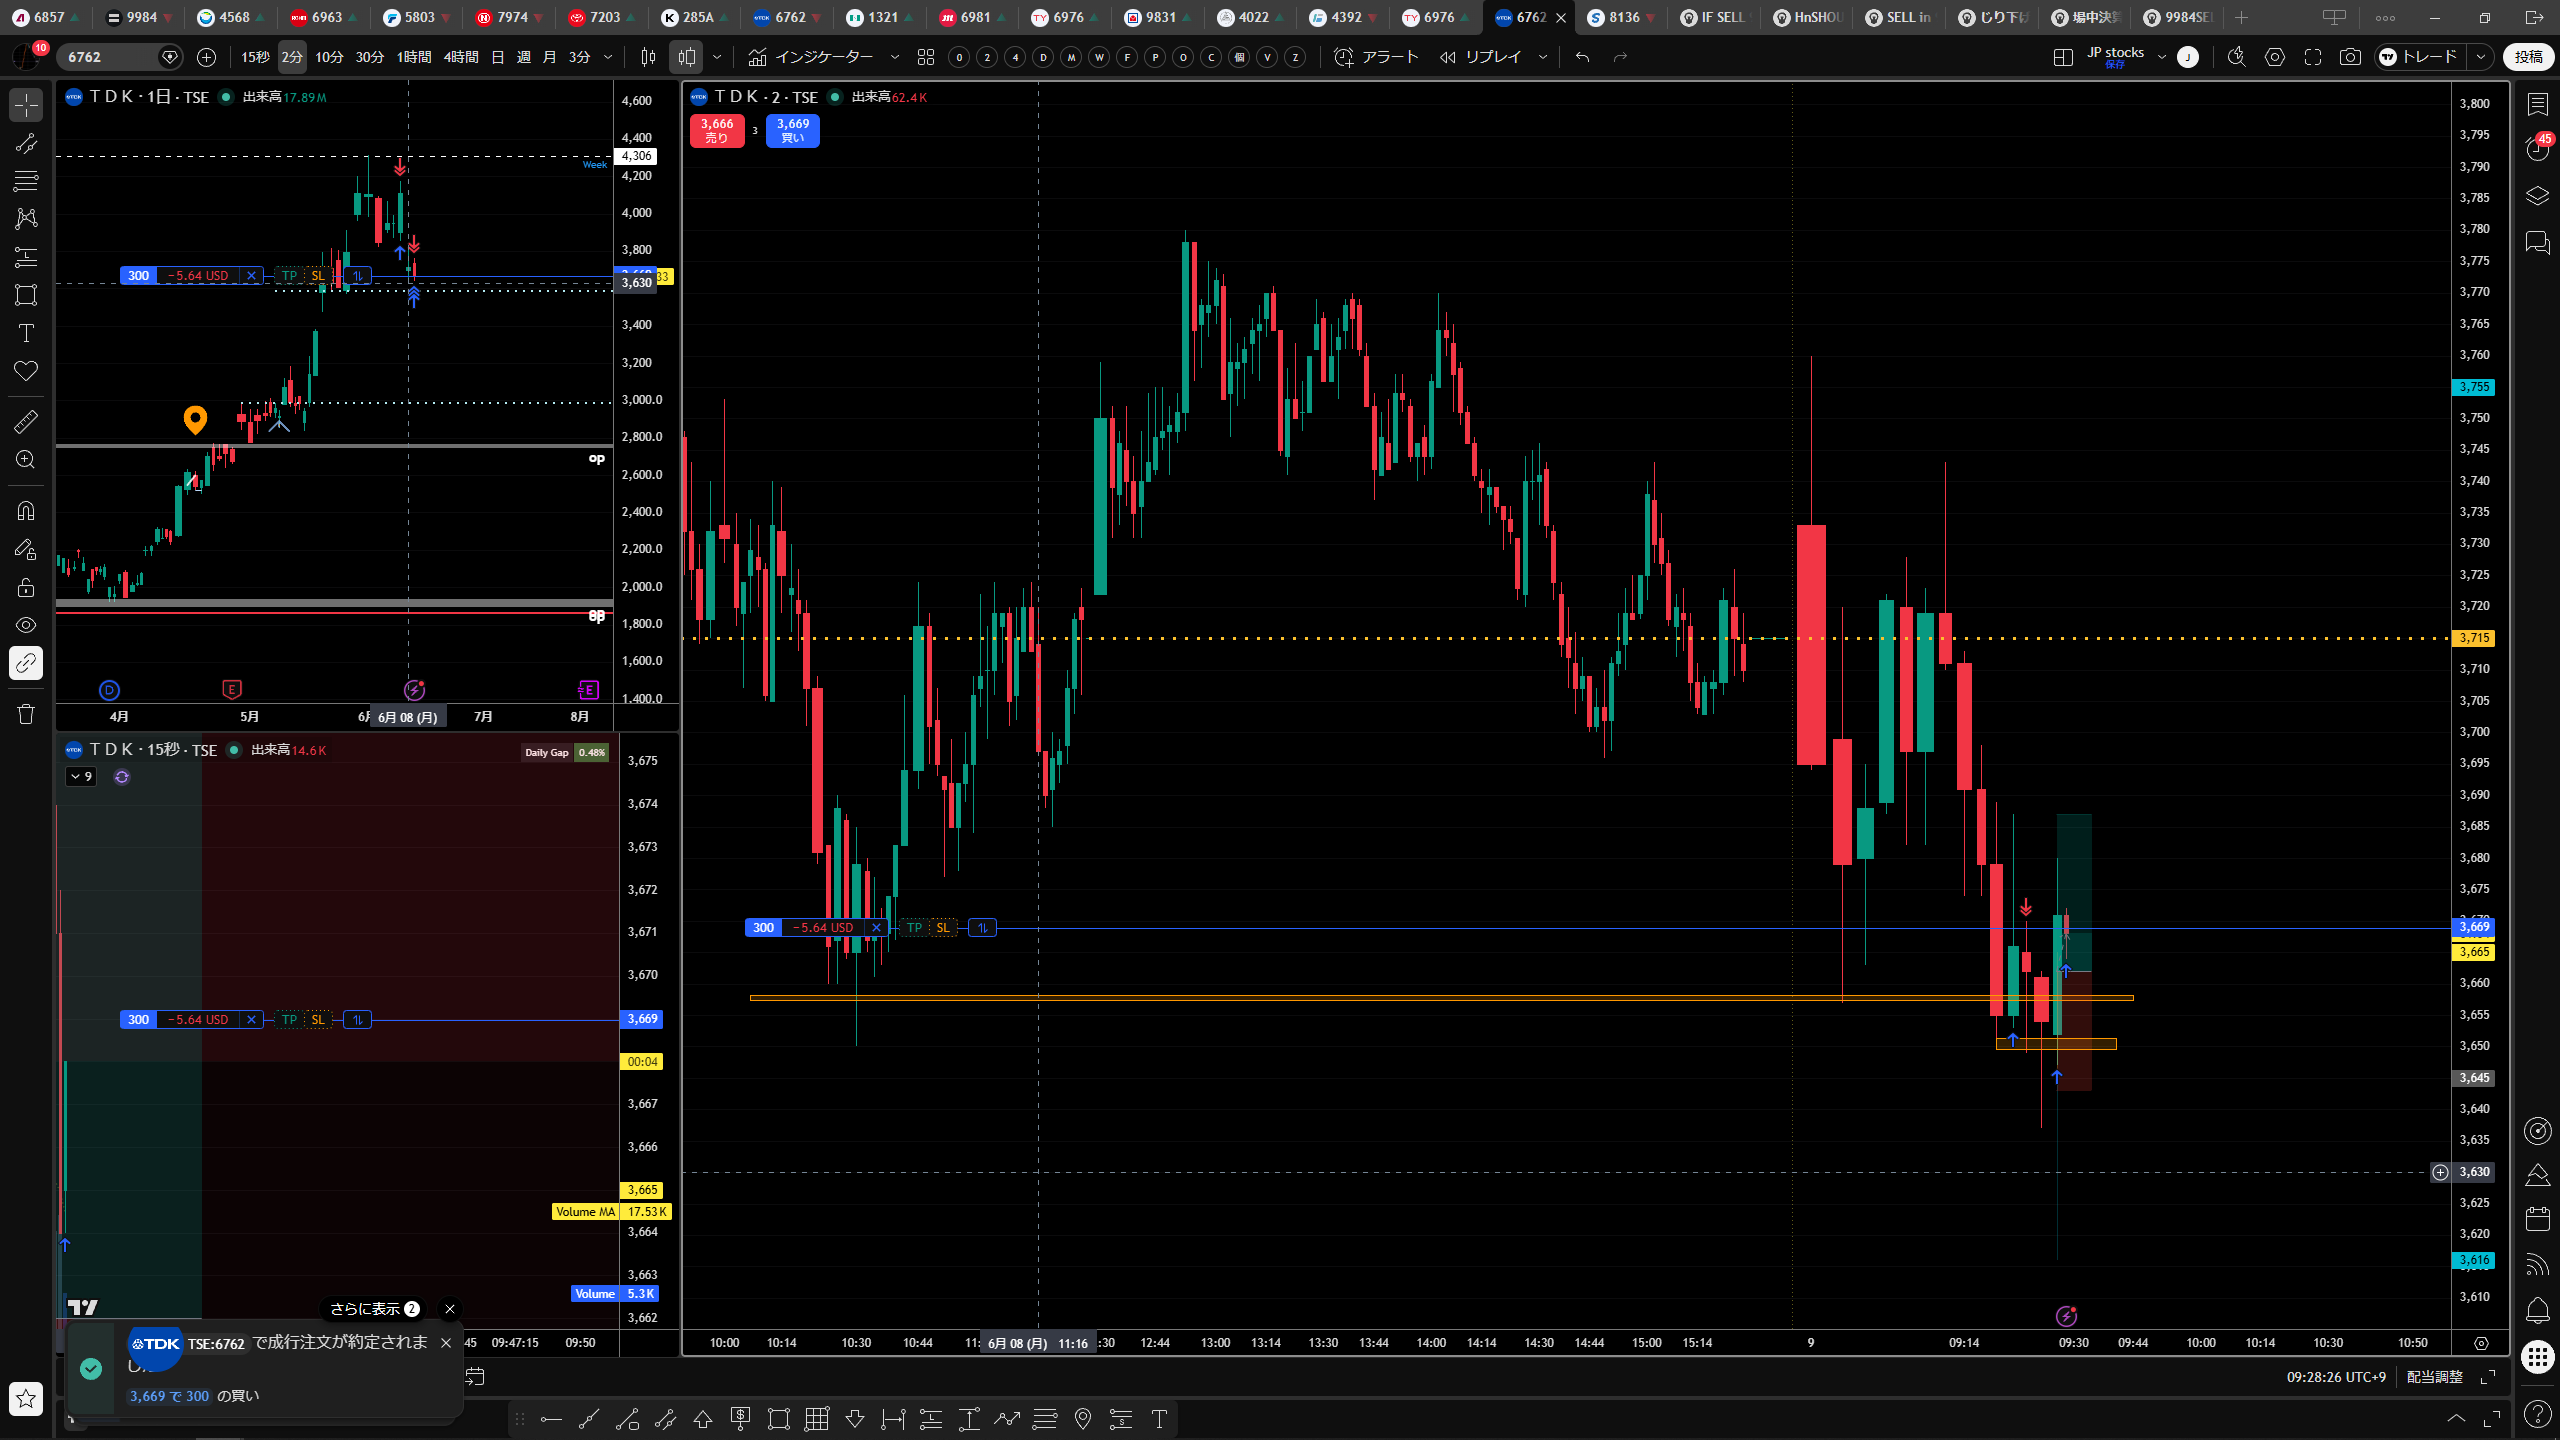Open alerts panel with 45 badge
Viewport: 2560px width, 1440px height.
click(x=2538, y=150)
